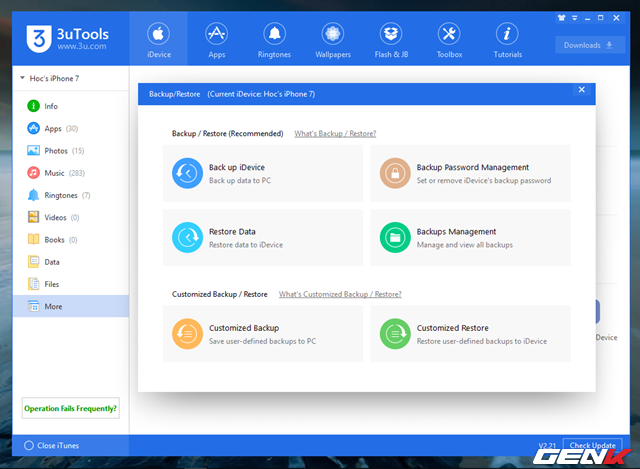Click the Photos picture icon in sidebar
Viewport: 640px width, 469px height.
tap(33, 151)
